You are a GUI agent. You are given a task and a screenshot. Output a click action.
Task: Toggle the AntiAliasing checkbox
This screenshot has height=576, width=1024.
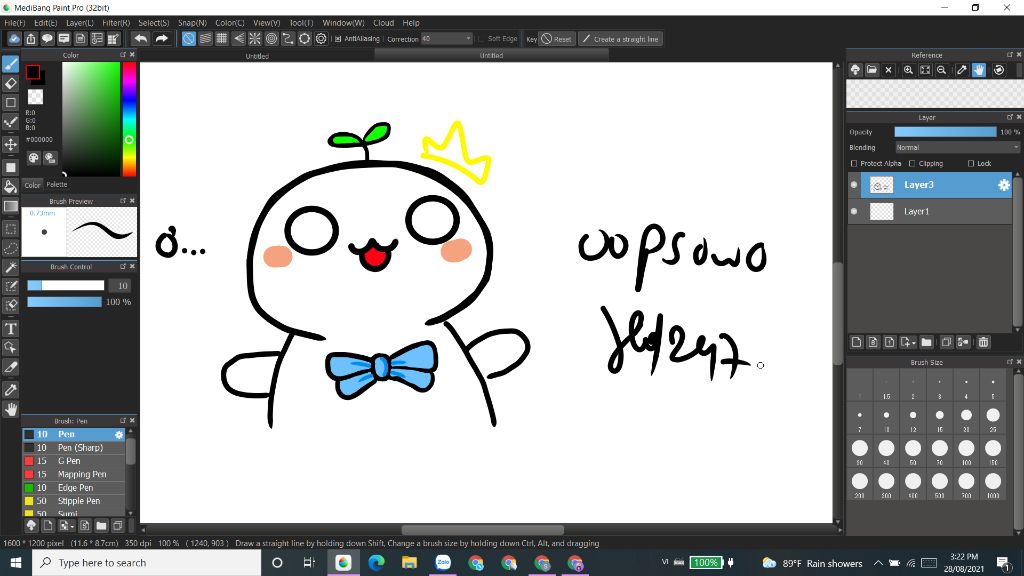coord(338,39)
